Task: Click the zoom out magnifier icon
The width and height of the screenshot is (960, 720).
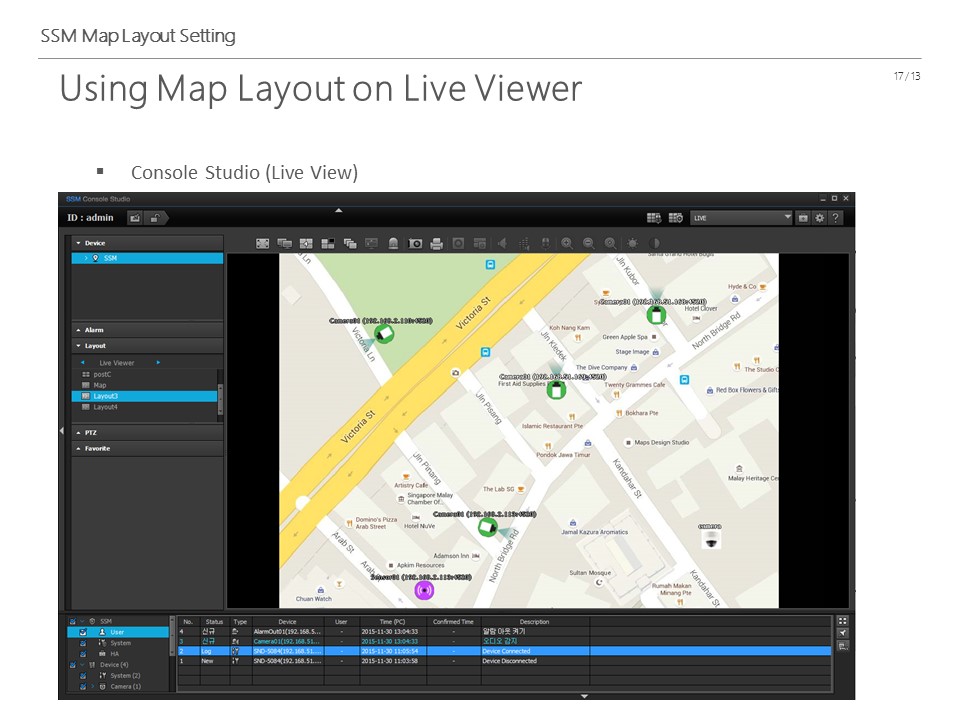Action: pyautogui.click(x=588, y=244)
